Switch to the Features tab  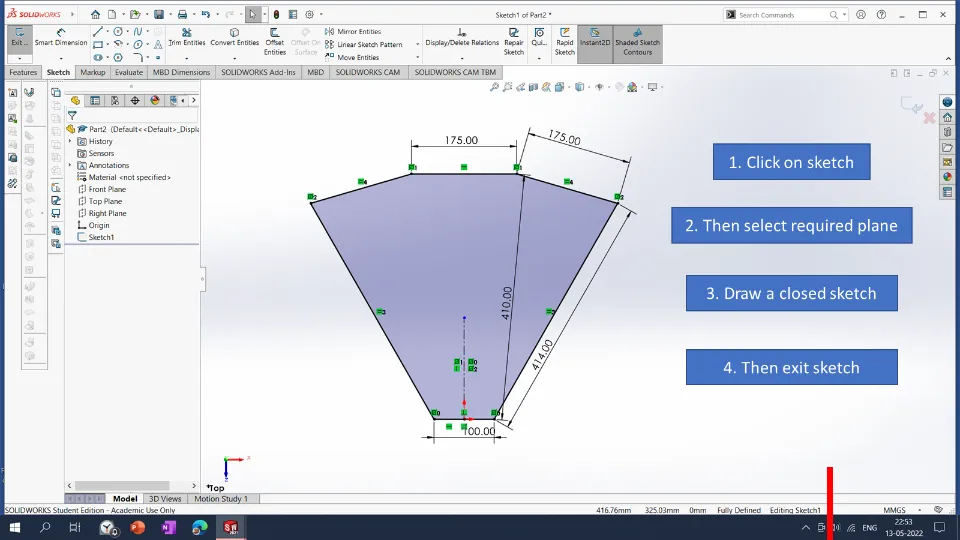(x=23, y=72)
